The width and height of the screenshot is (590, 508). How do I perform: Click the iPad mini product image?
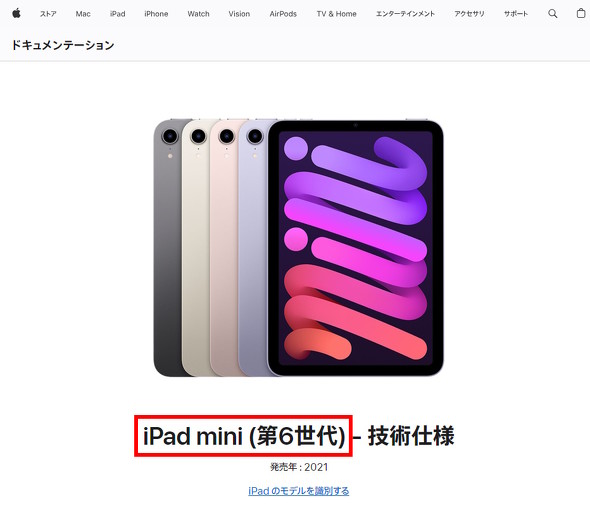click(x=298, y=248)
